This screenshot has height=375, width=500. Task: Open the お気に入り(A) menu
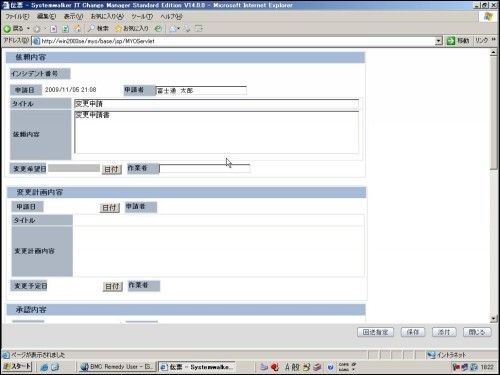(107, 16)
